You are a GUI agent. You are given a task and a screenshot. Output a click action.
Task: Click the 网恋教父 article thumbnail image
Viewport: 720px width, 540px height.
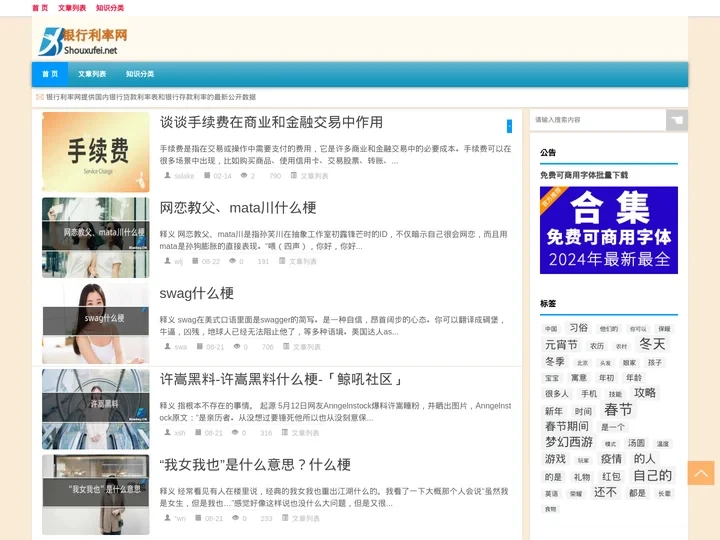click(96, 237)
